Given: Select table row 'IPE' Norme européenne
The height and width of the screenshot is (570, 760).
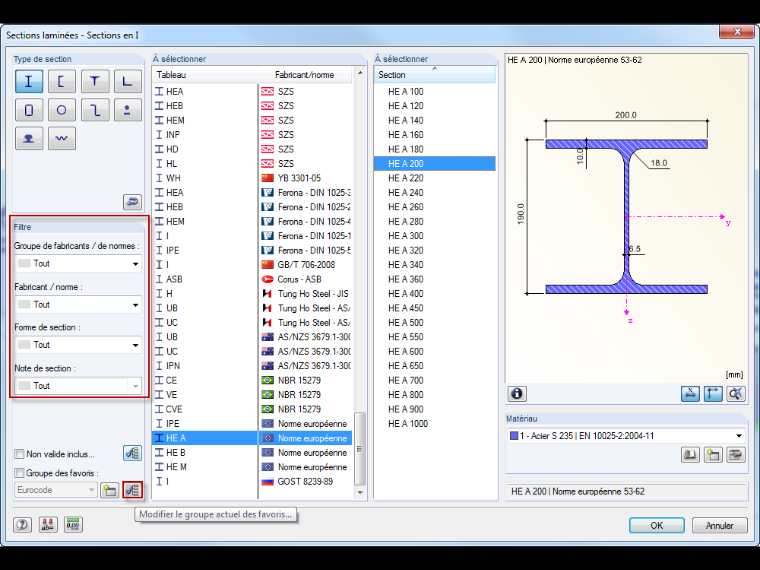Looking at the screenshot, I should tap(252, 424).
